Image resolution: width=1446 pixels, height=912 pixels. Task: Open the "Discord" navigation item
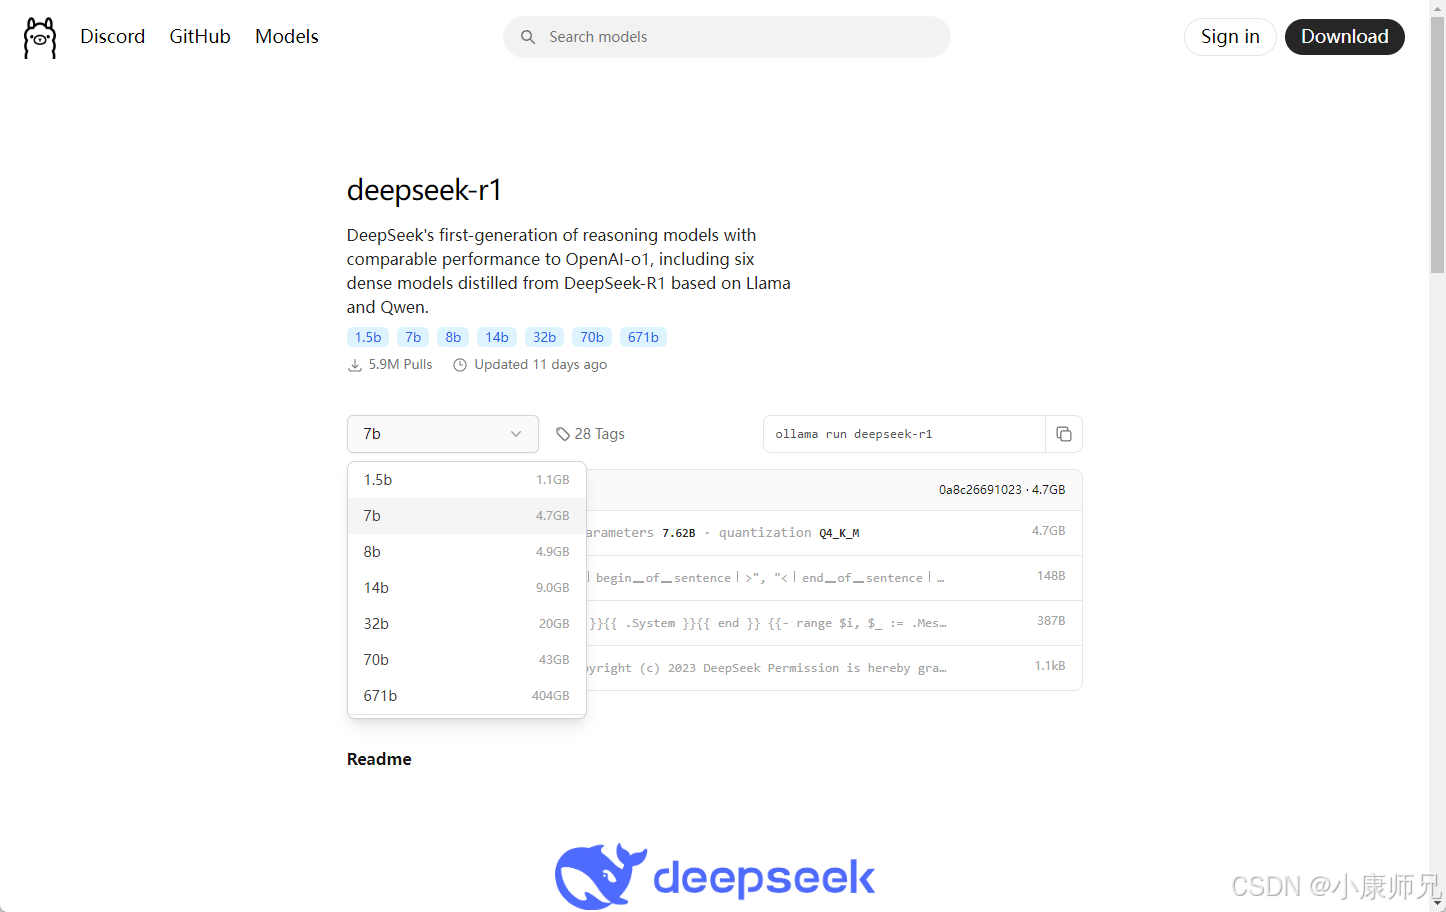coord(112,36)
